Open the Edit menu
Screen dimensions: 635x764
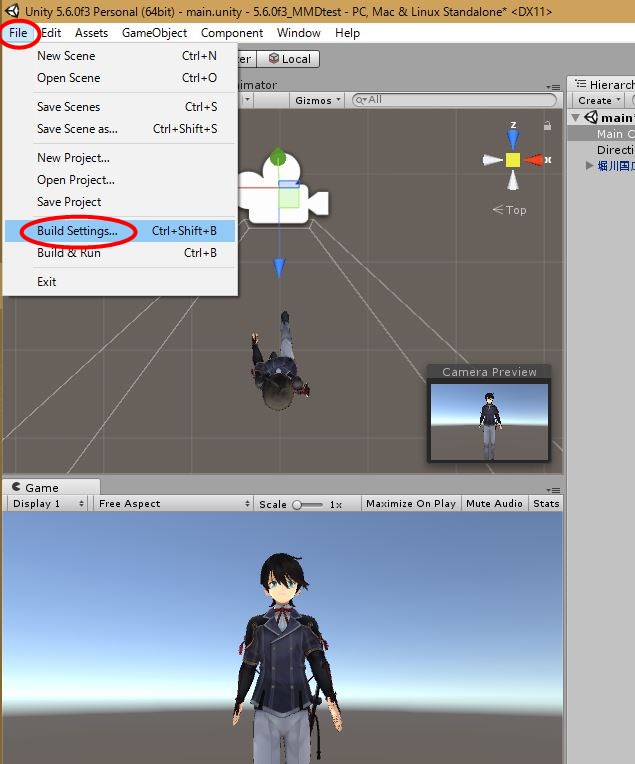coord(51,33)
